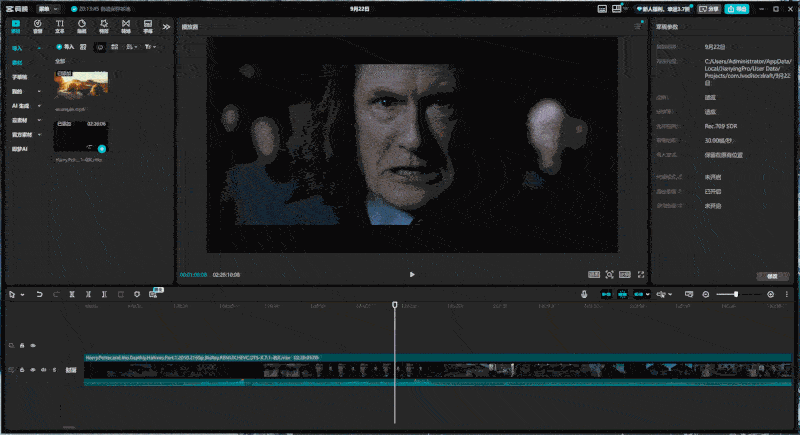Adjust the timeline zoom slider
Viewport: 800px width, 435px height.
[x=738, y=294]
